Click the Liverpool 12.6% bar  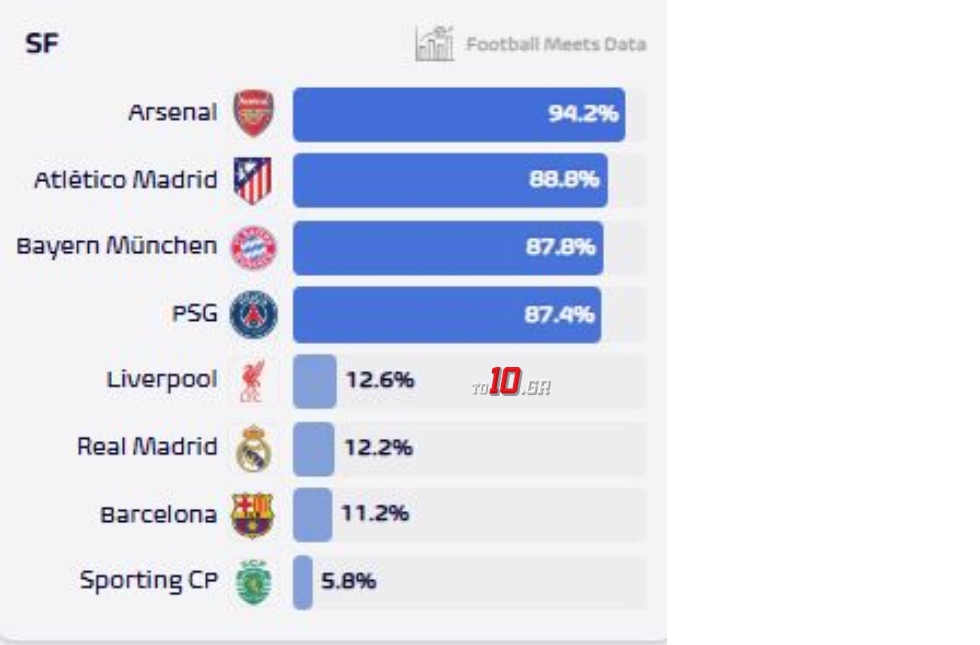click(x=314, y=381)
